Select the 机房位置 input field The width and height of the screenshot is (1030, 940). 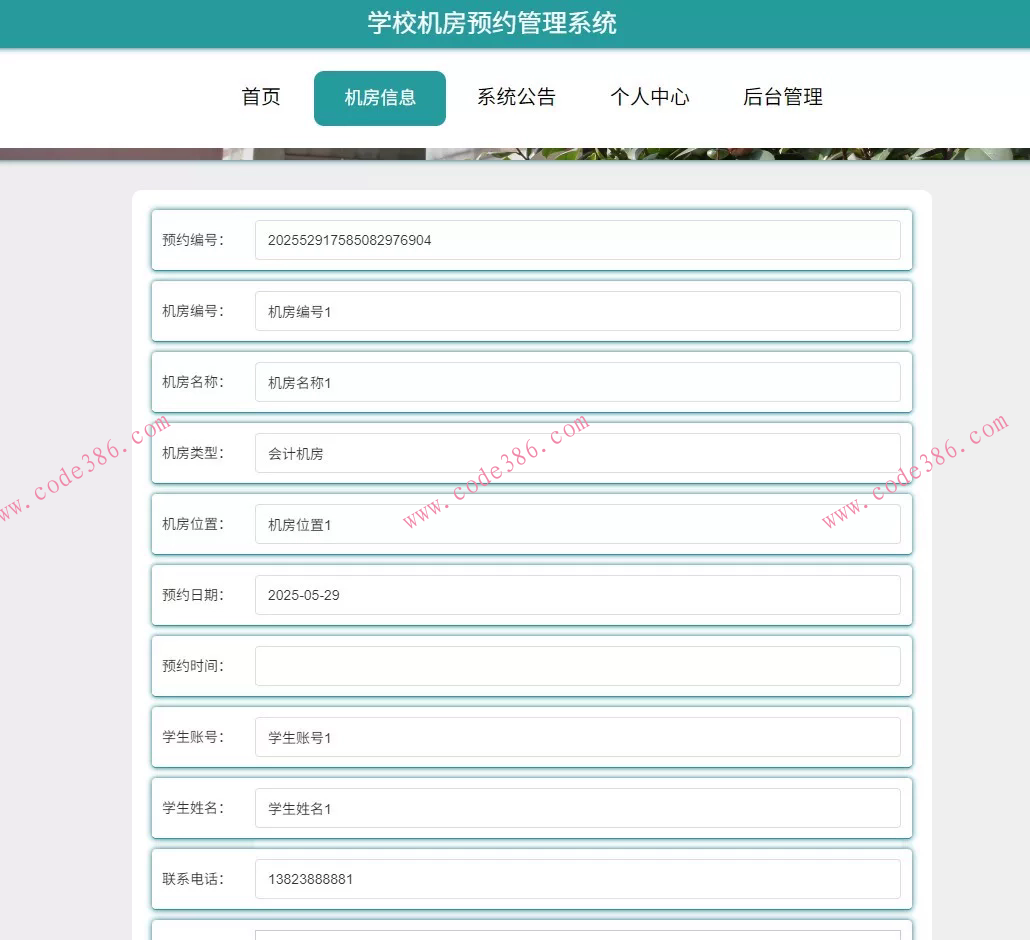(578, 524)
